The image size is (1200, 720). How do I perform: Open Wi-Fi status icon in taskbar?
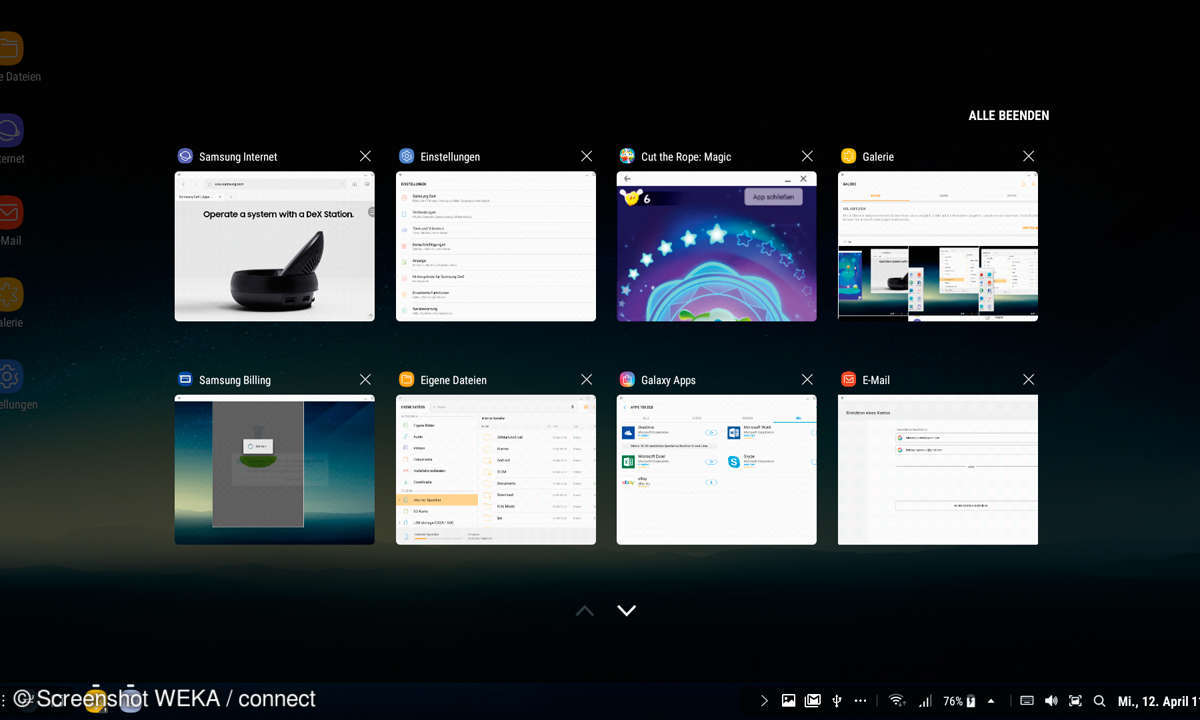[897, 701]
